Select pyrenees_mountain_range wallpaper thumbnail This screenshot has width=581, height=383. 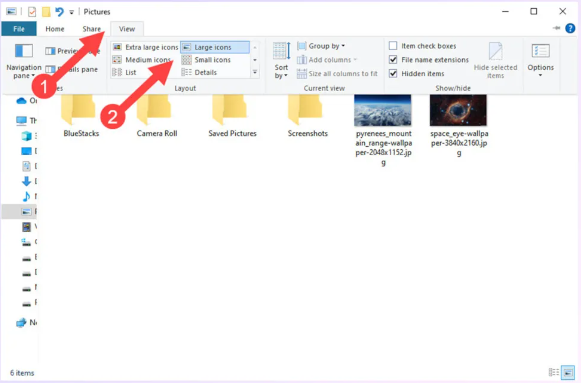pyautogui.click(x=383, y=110)
